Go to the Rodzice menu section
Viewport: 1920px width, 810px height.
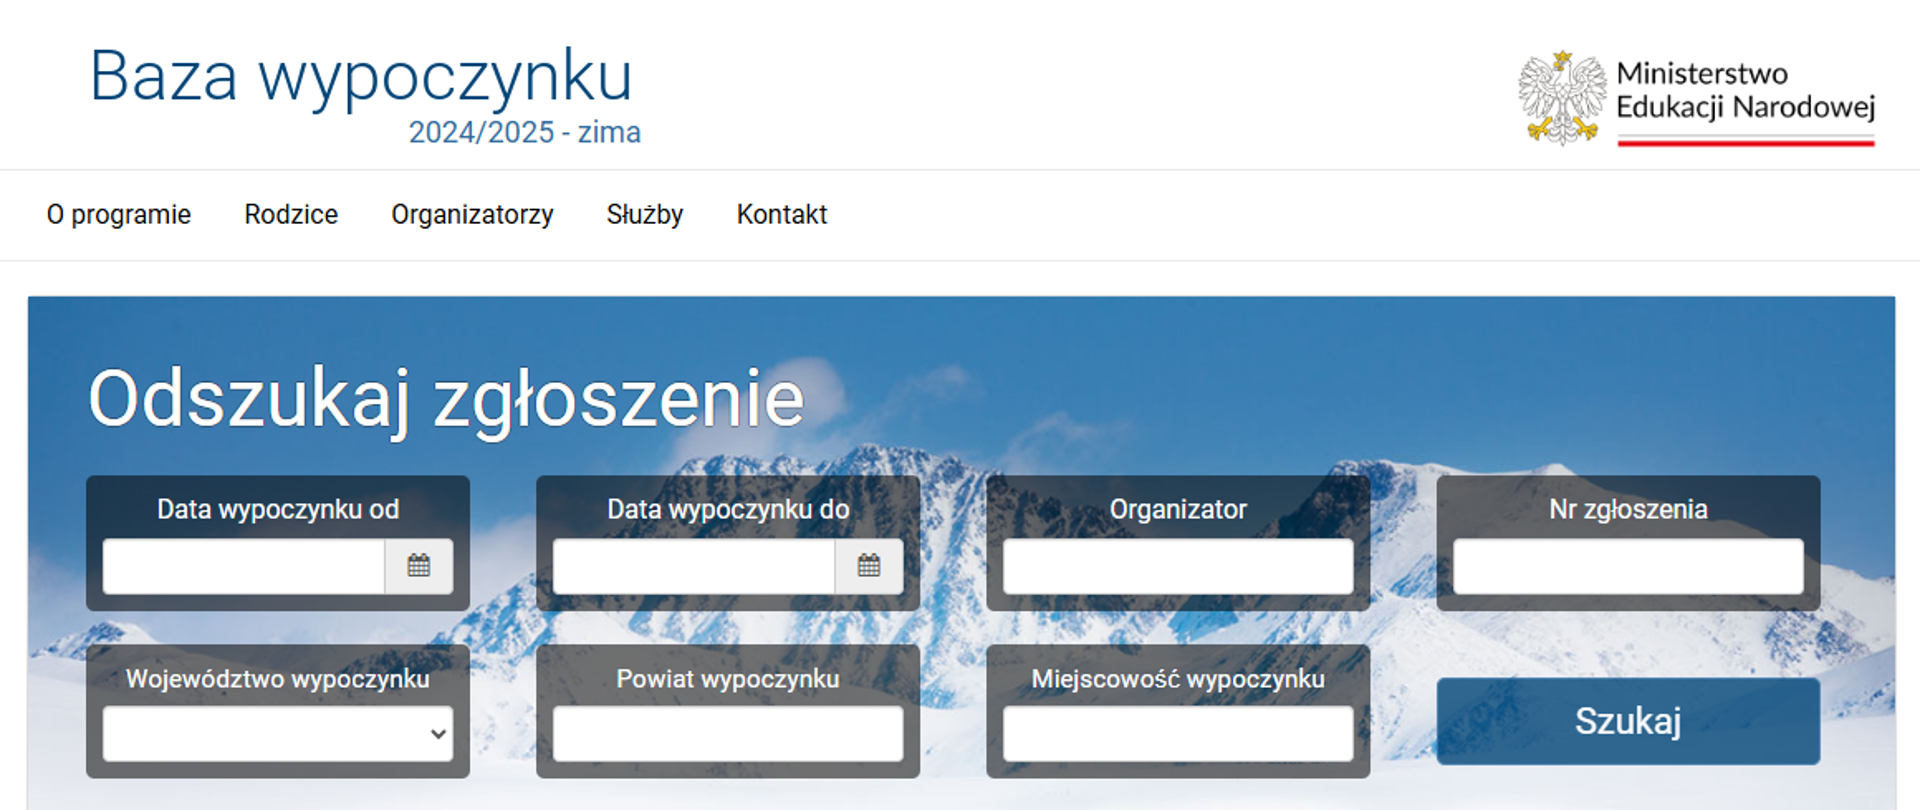[291, 214]
